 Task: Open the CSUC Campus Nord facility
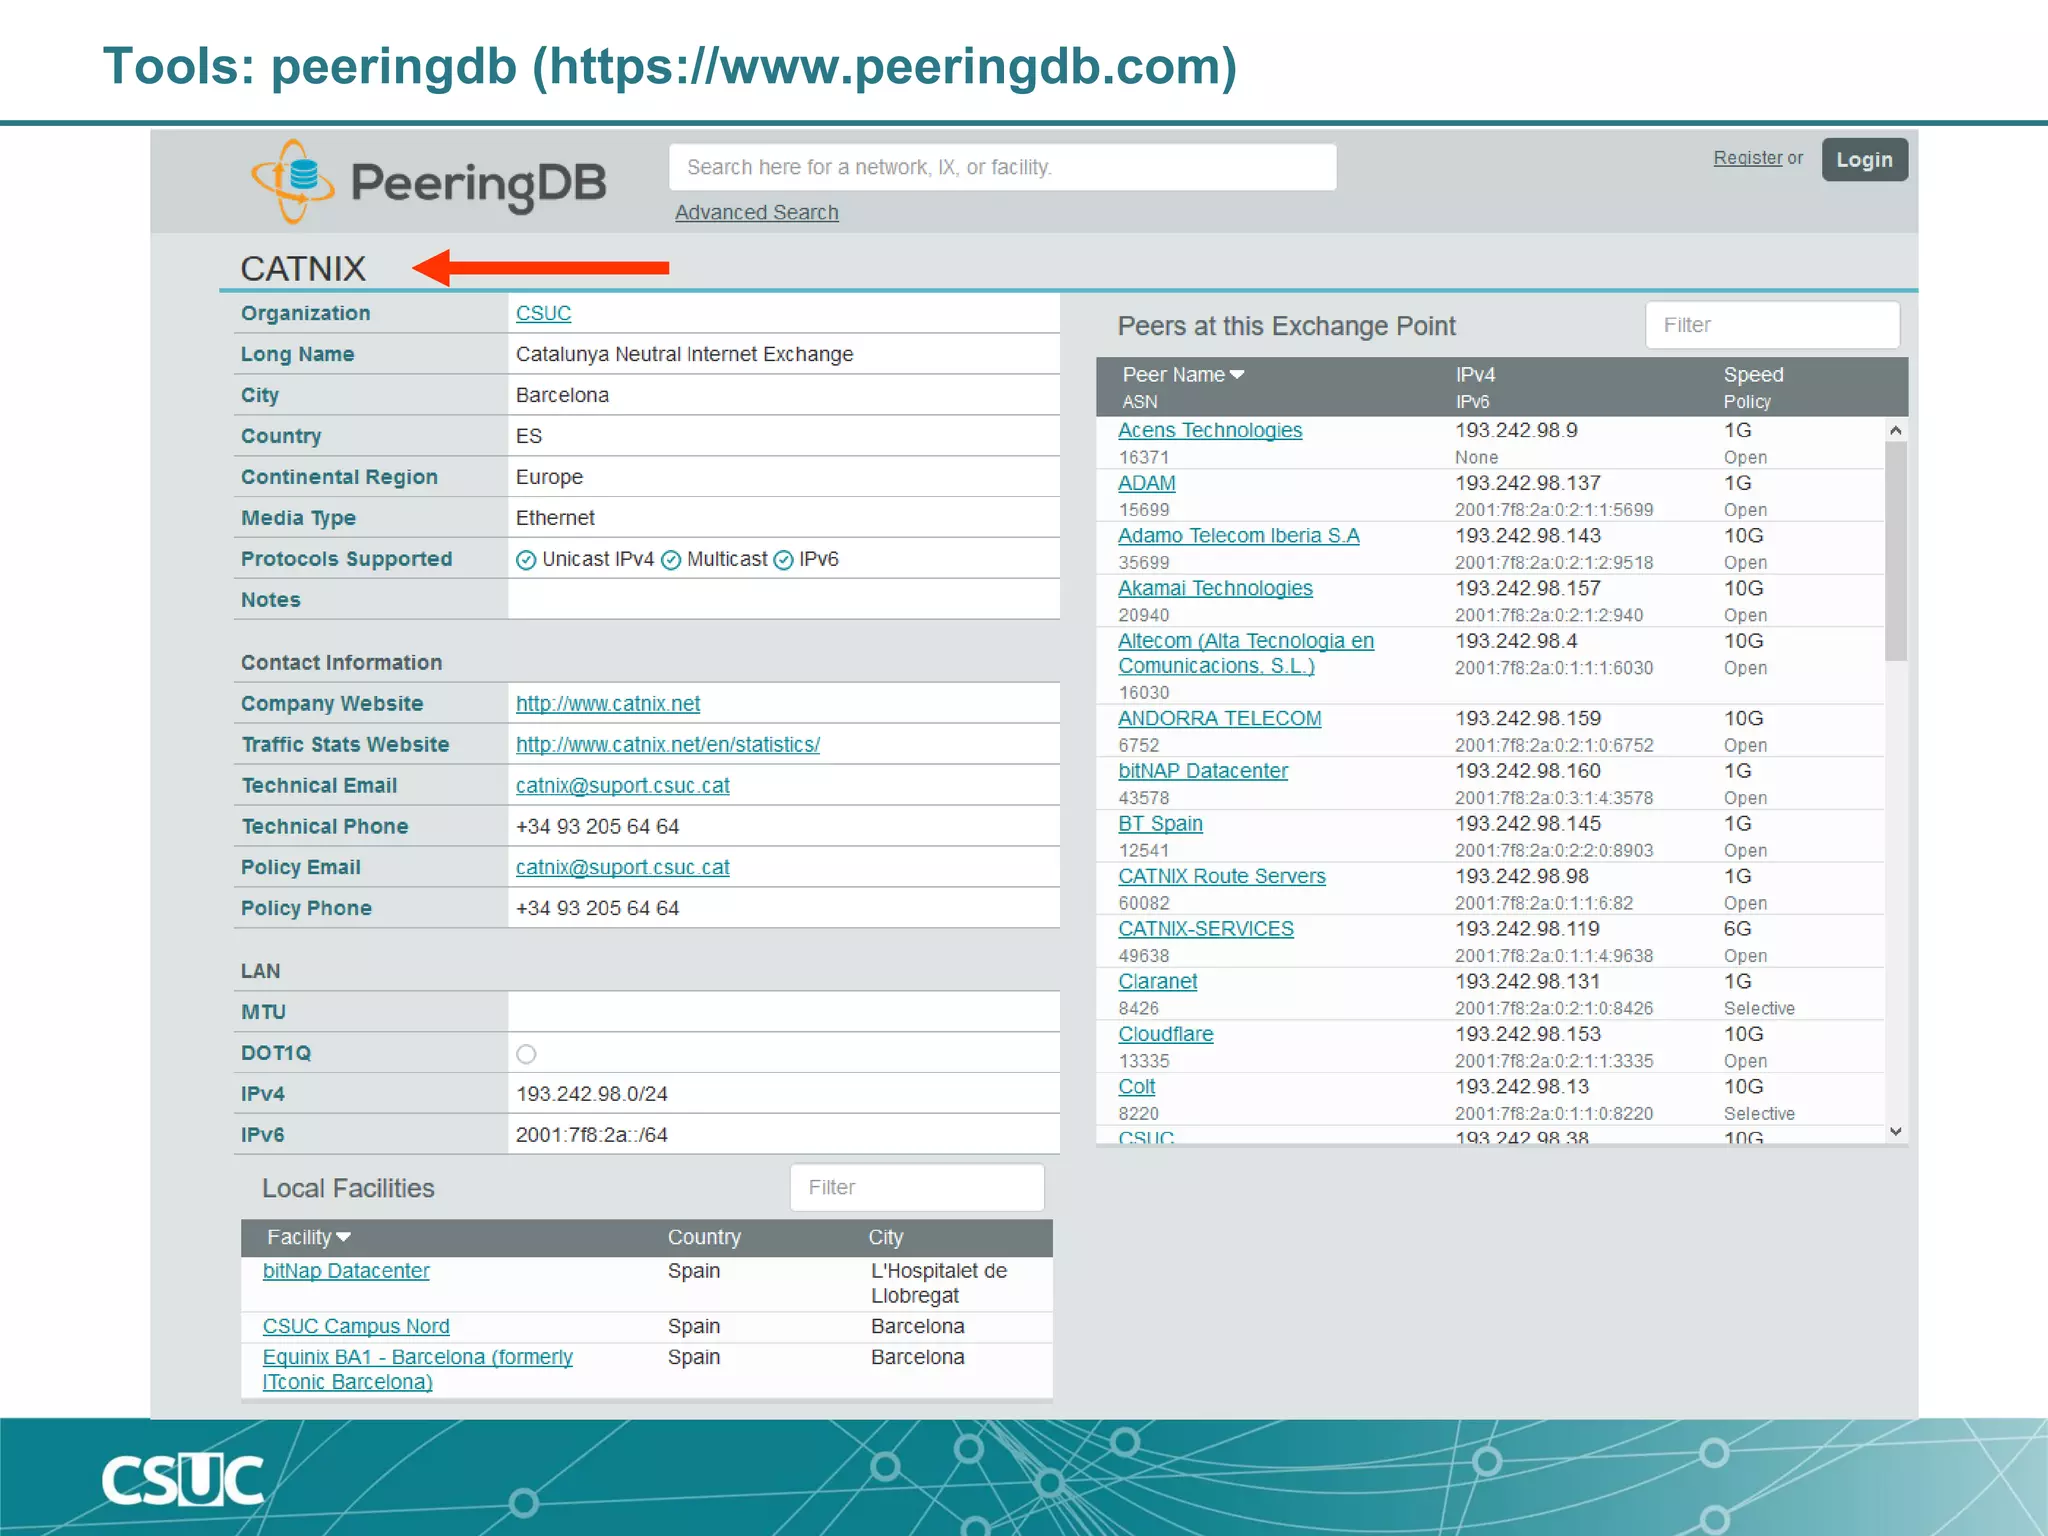point(356,1326)
